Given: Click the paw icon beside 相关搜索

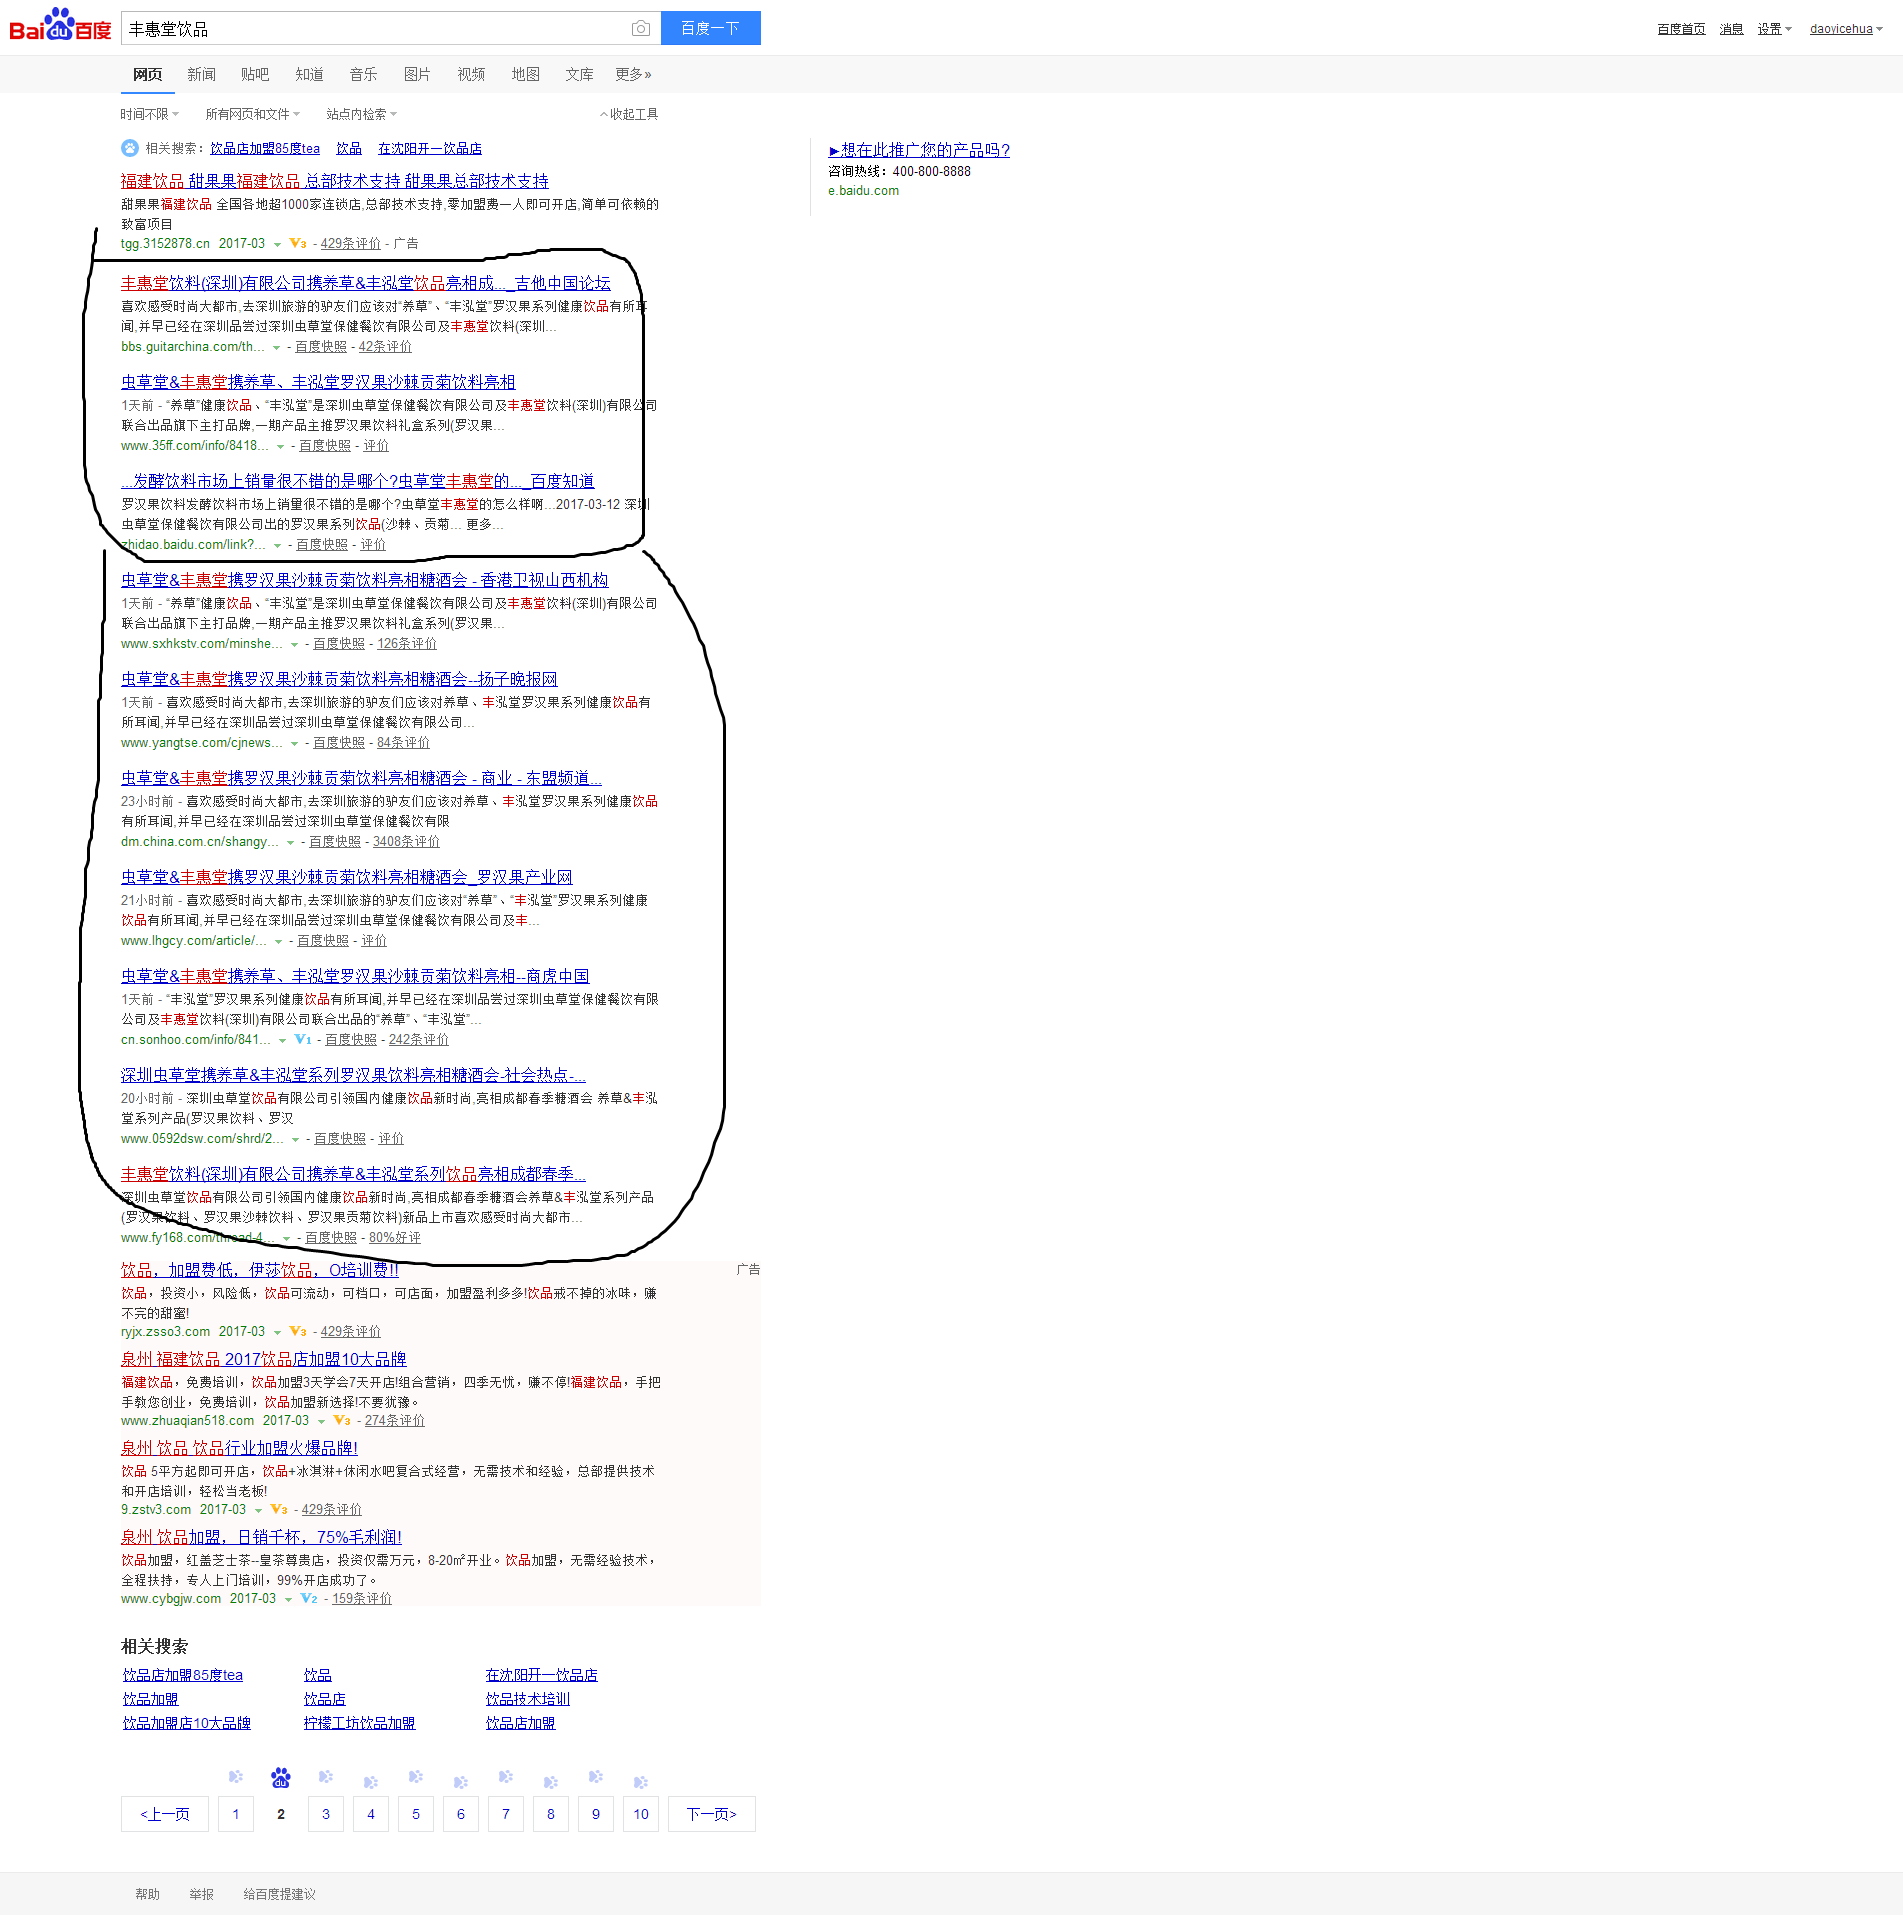Looking at the screenshot, I should tap(130, 148).
